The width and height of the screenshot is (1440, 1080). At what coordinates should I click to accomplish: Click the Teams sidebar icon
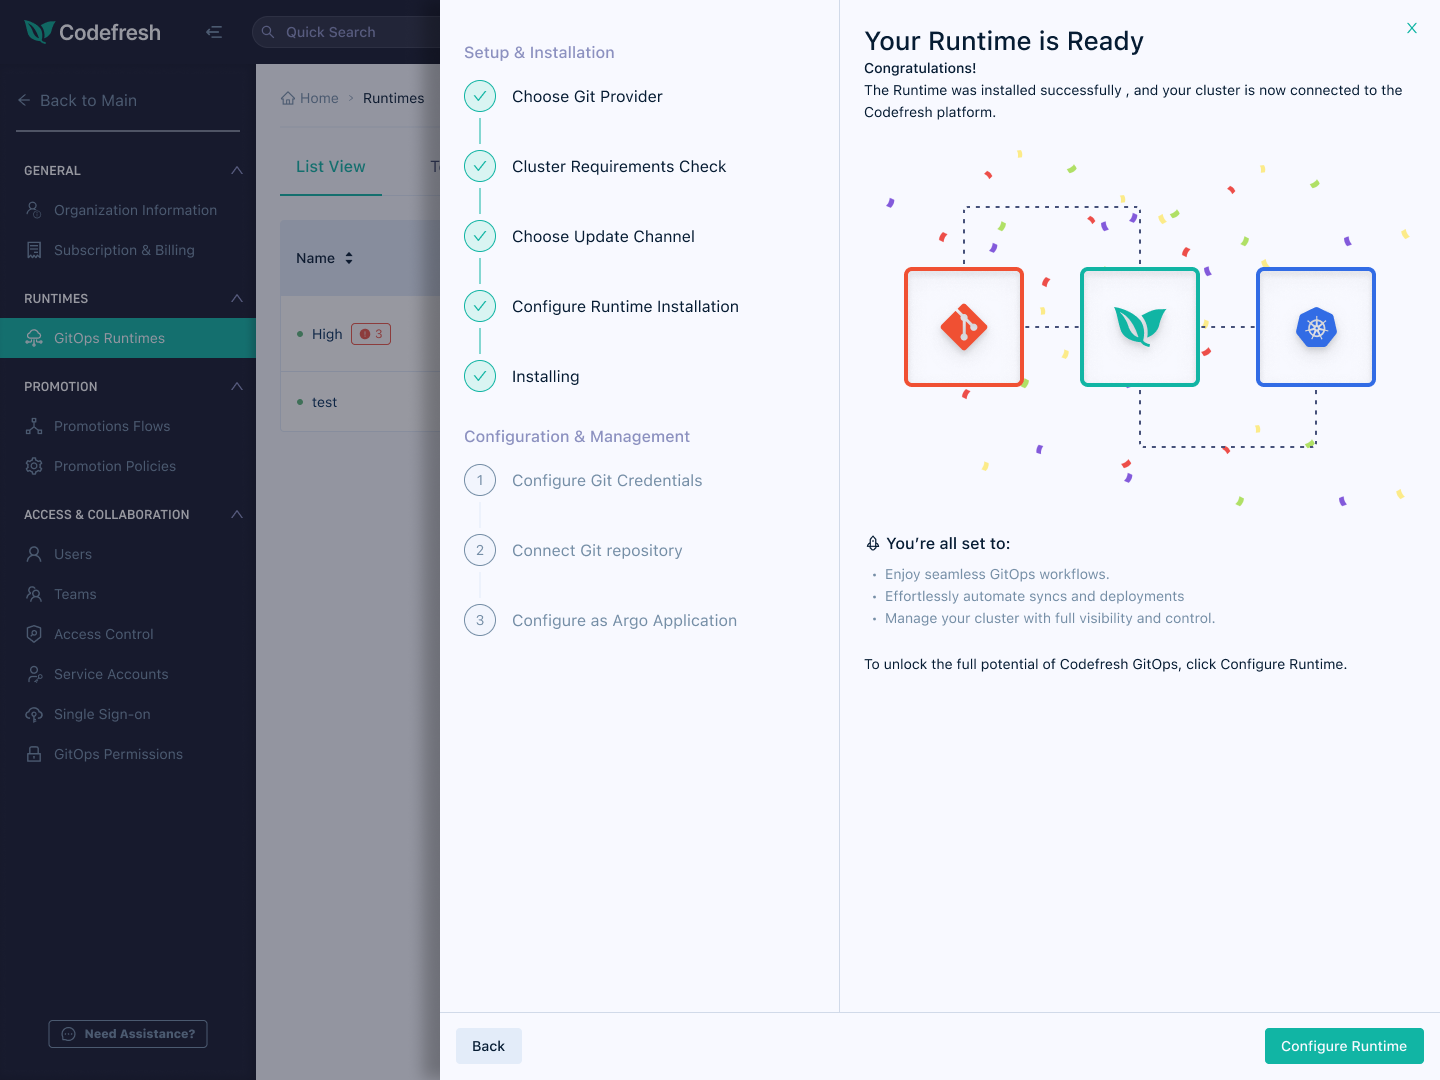coord(34,594)
